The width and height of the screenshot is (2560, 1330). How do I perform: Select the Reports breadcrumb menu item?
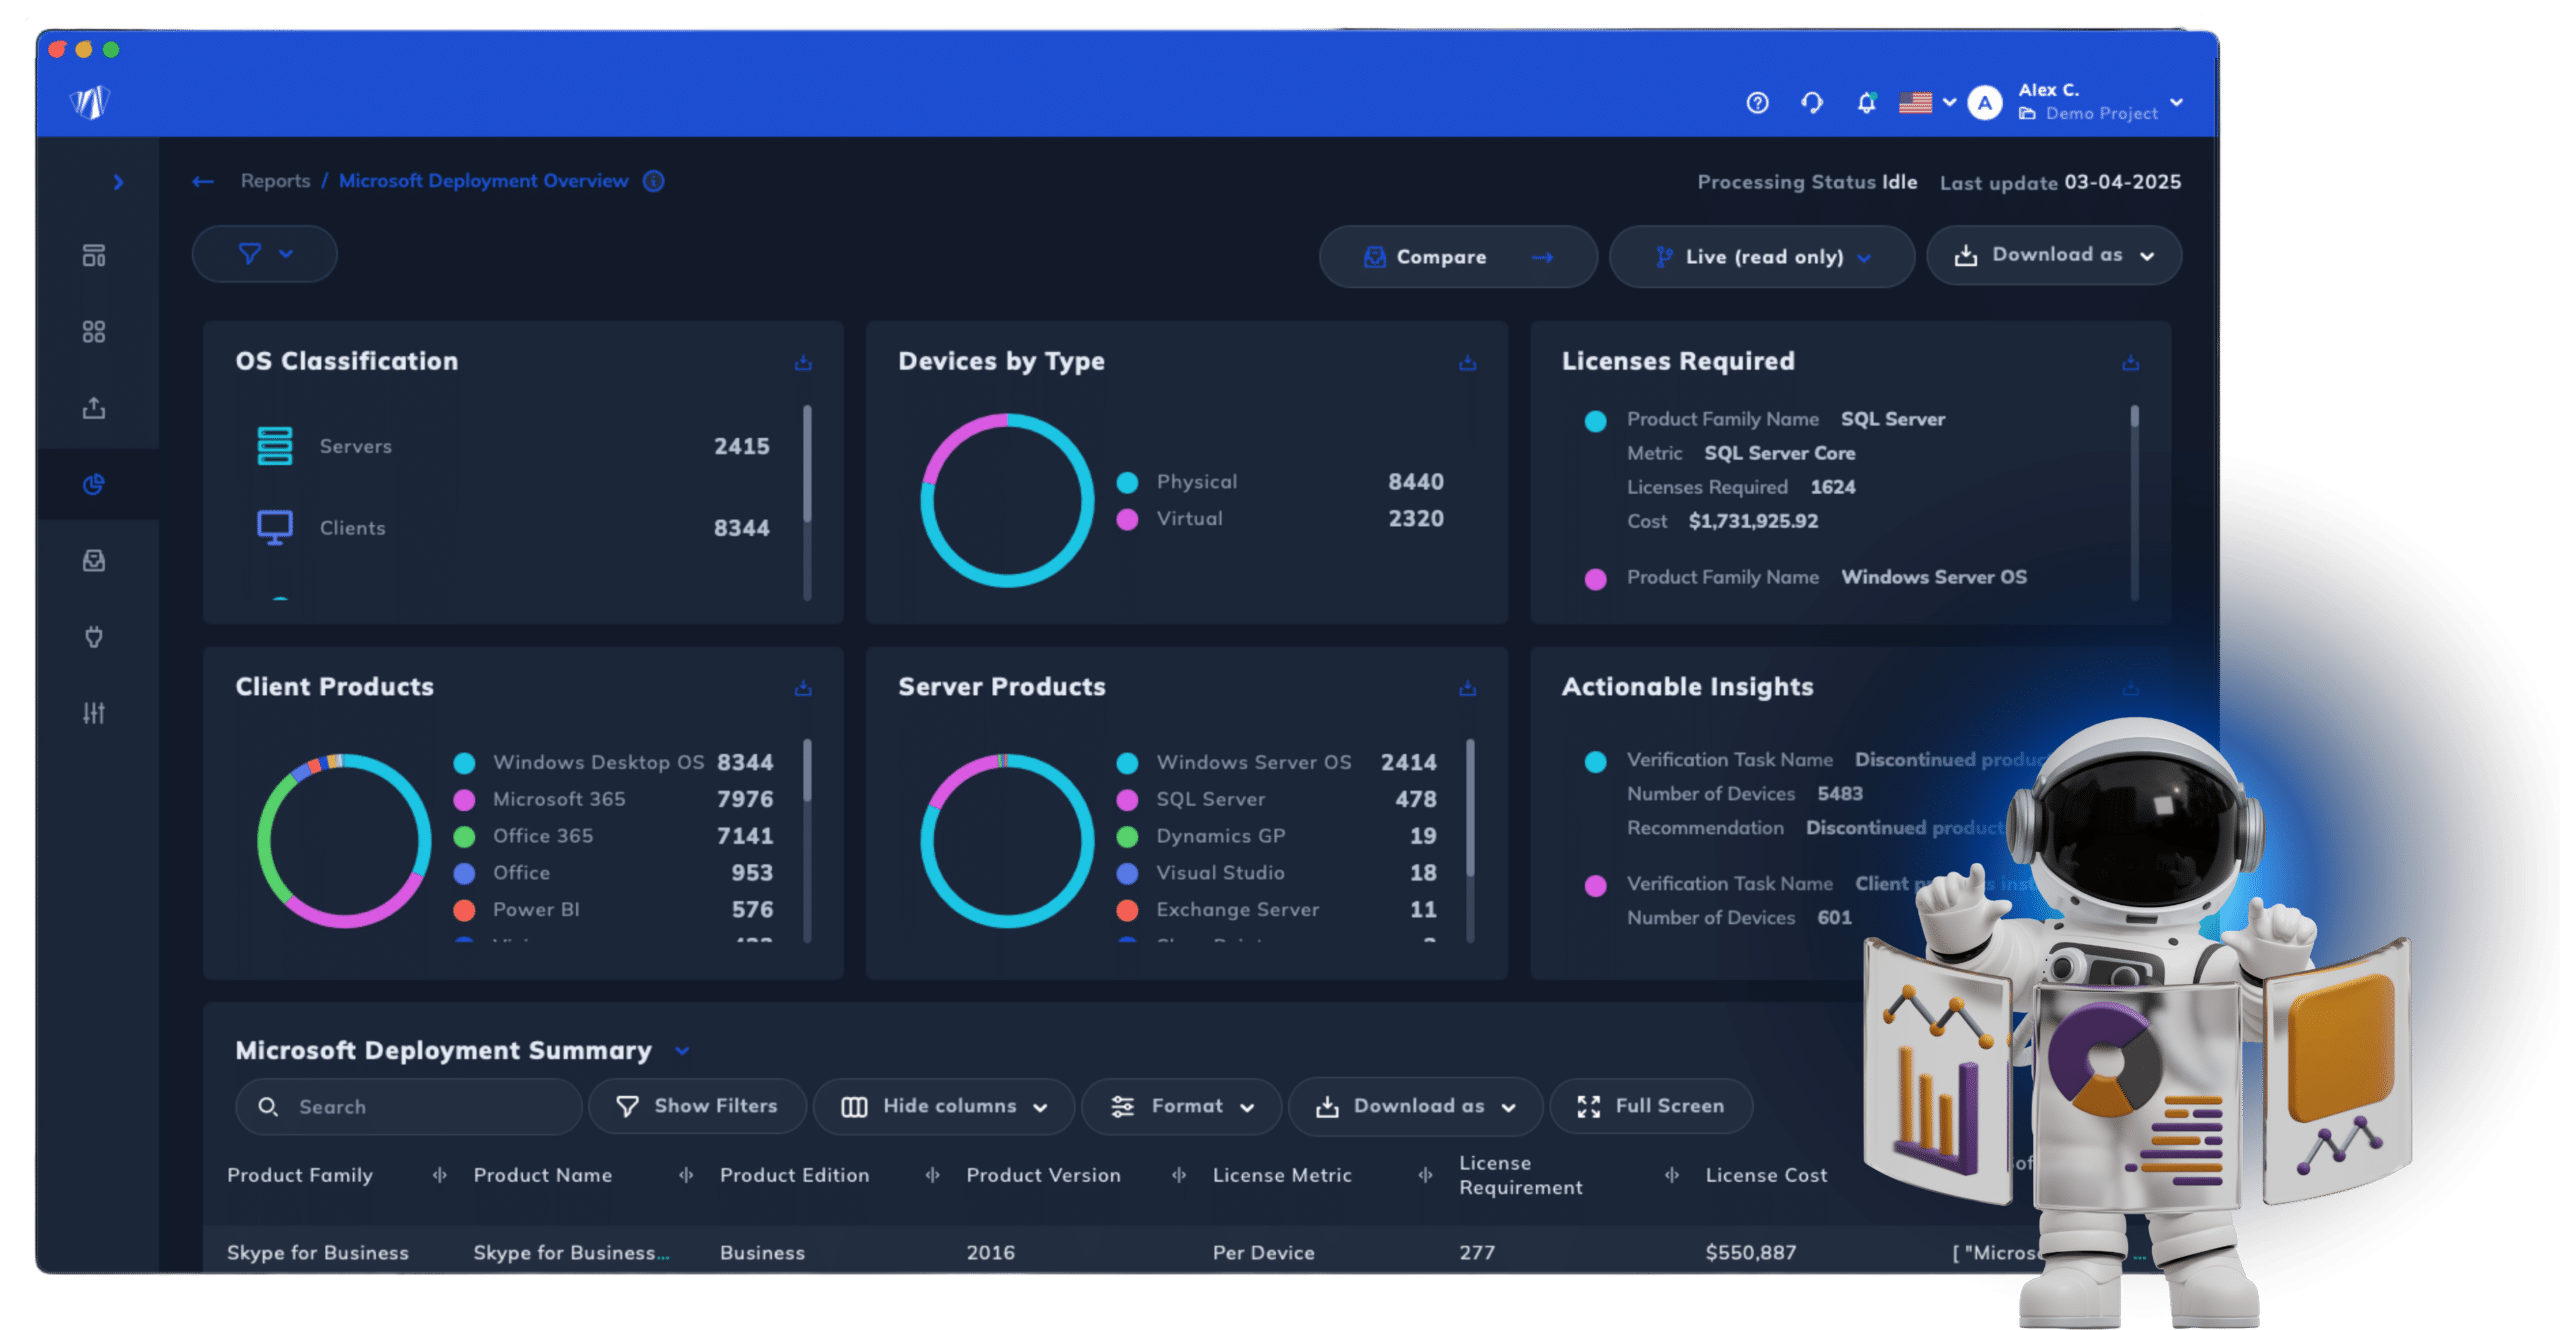point(274,181)
